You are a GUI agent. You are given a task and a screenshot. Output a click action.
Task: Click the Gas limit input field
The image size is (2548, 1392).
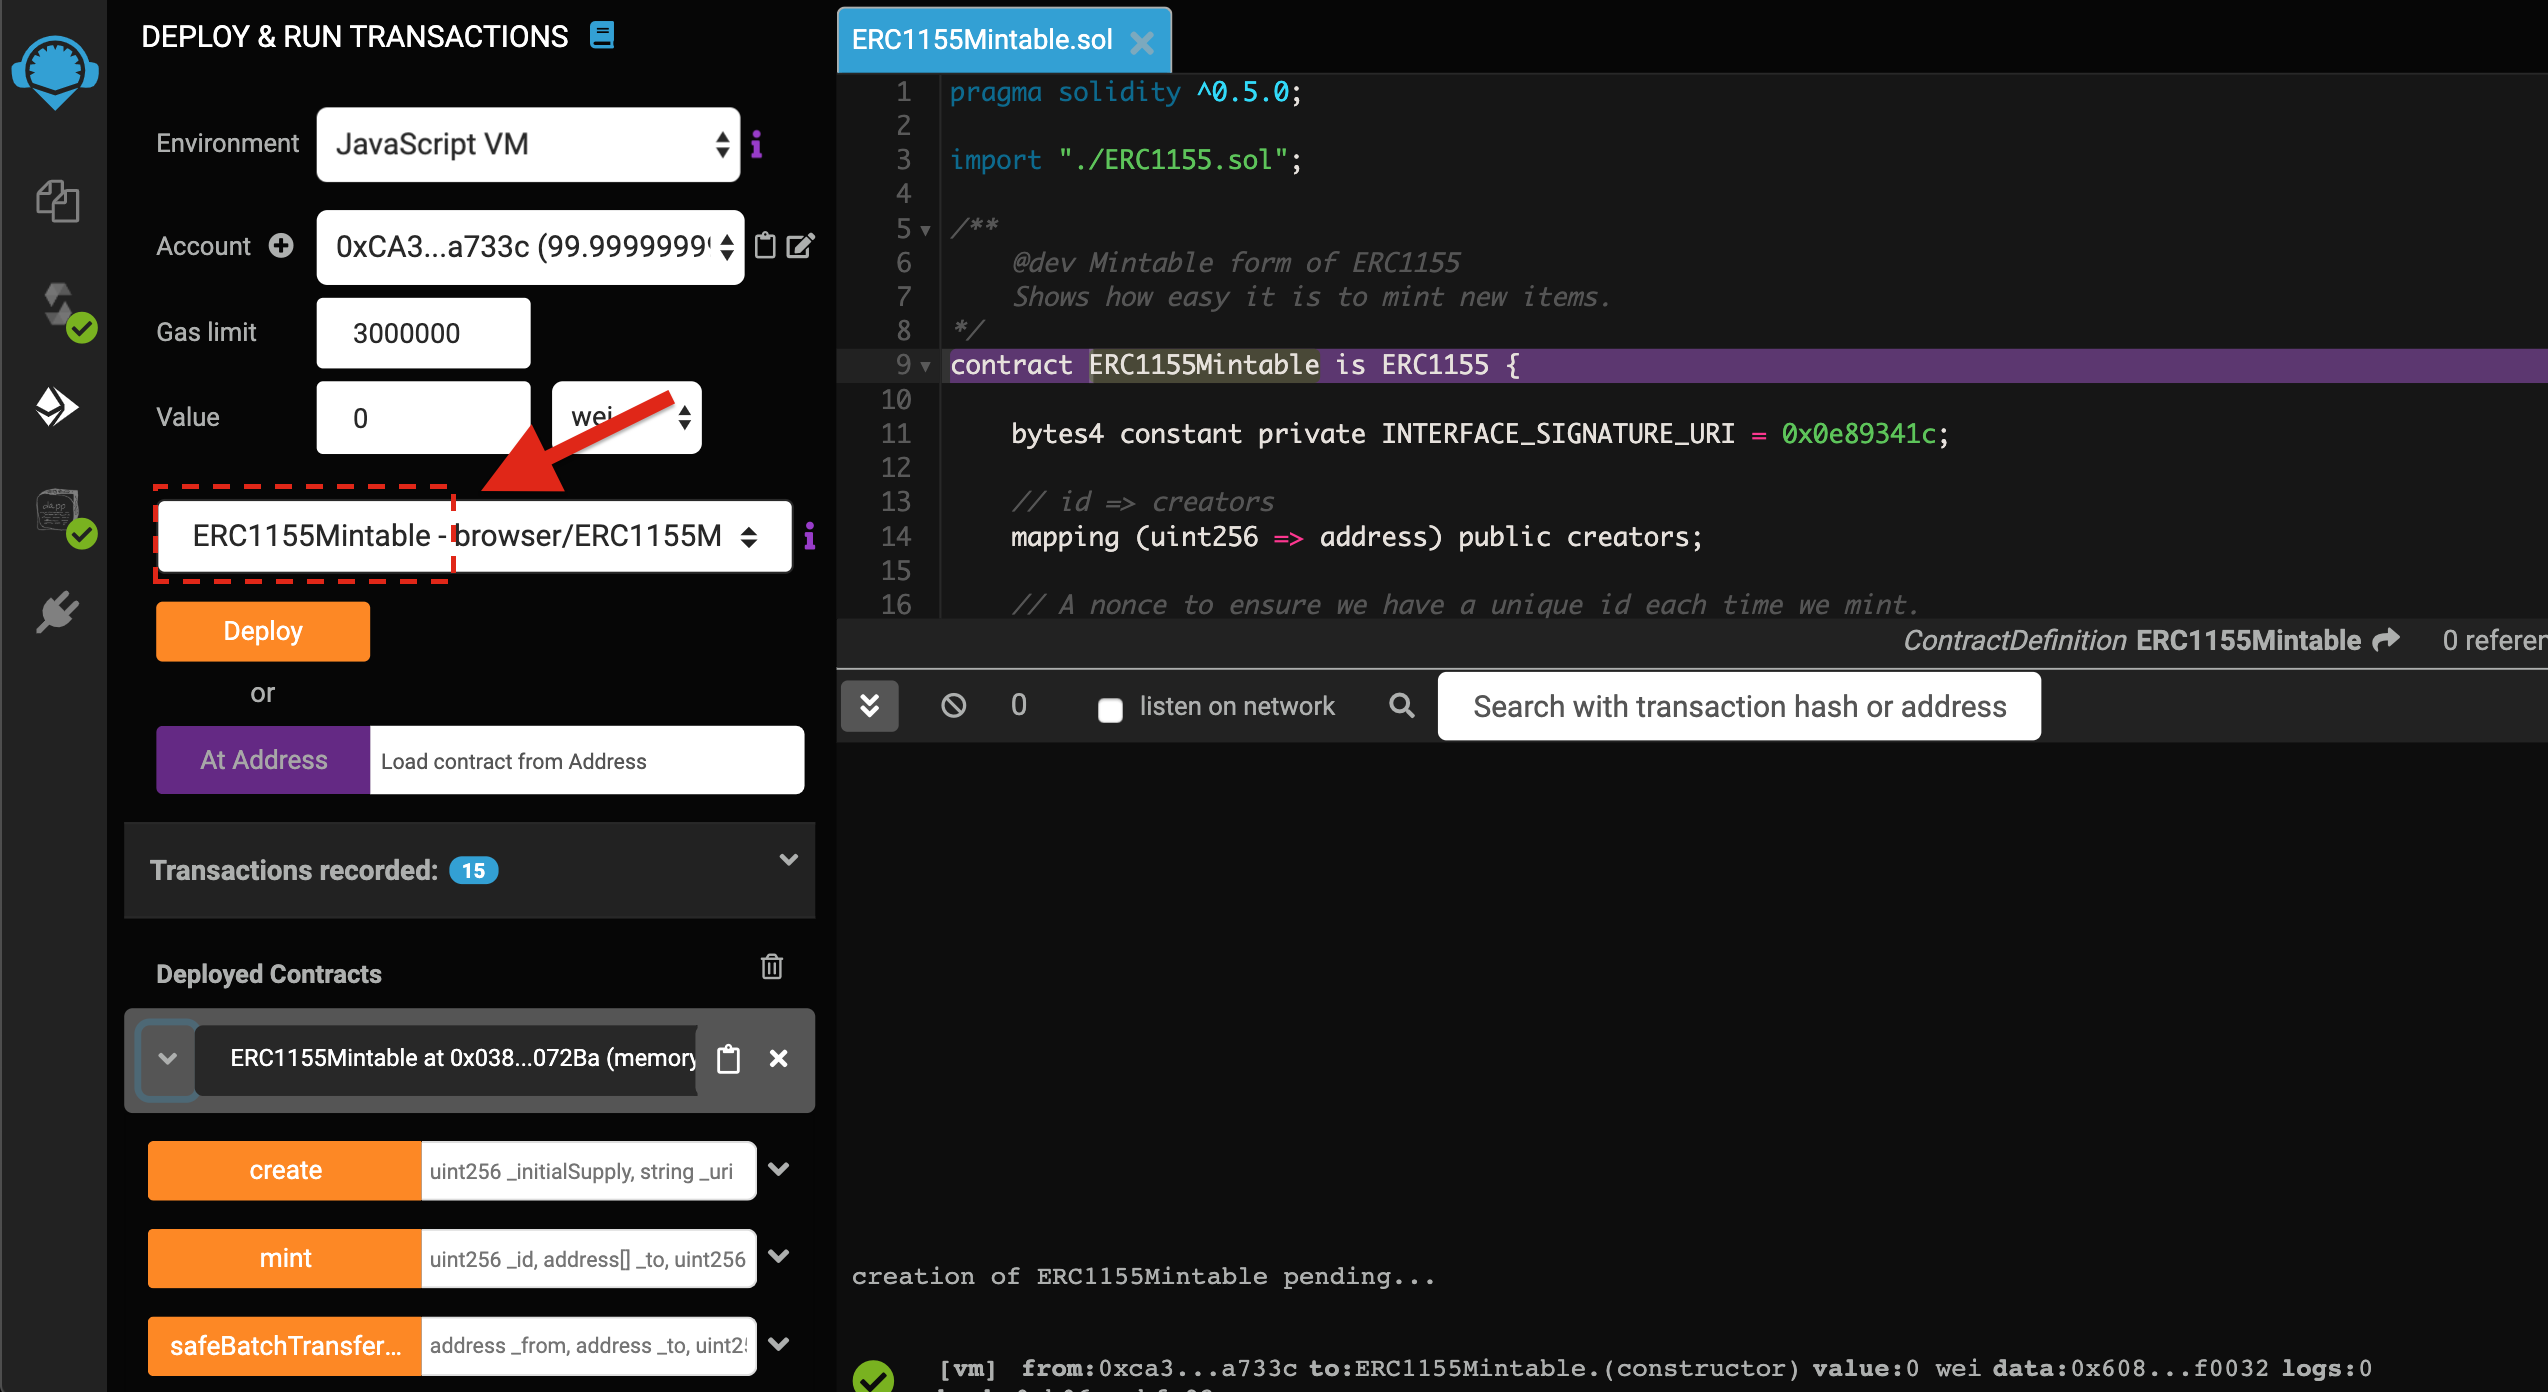424,333
